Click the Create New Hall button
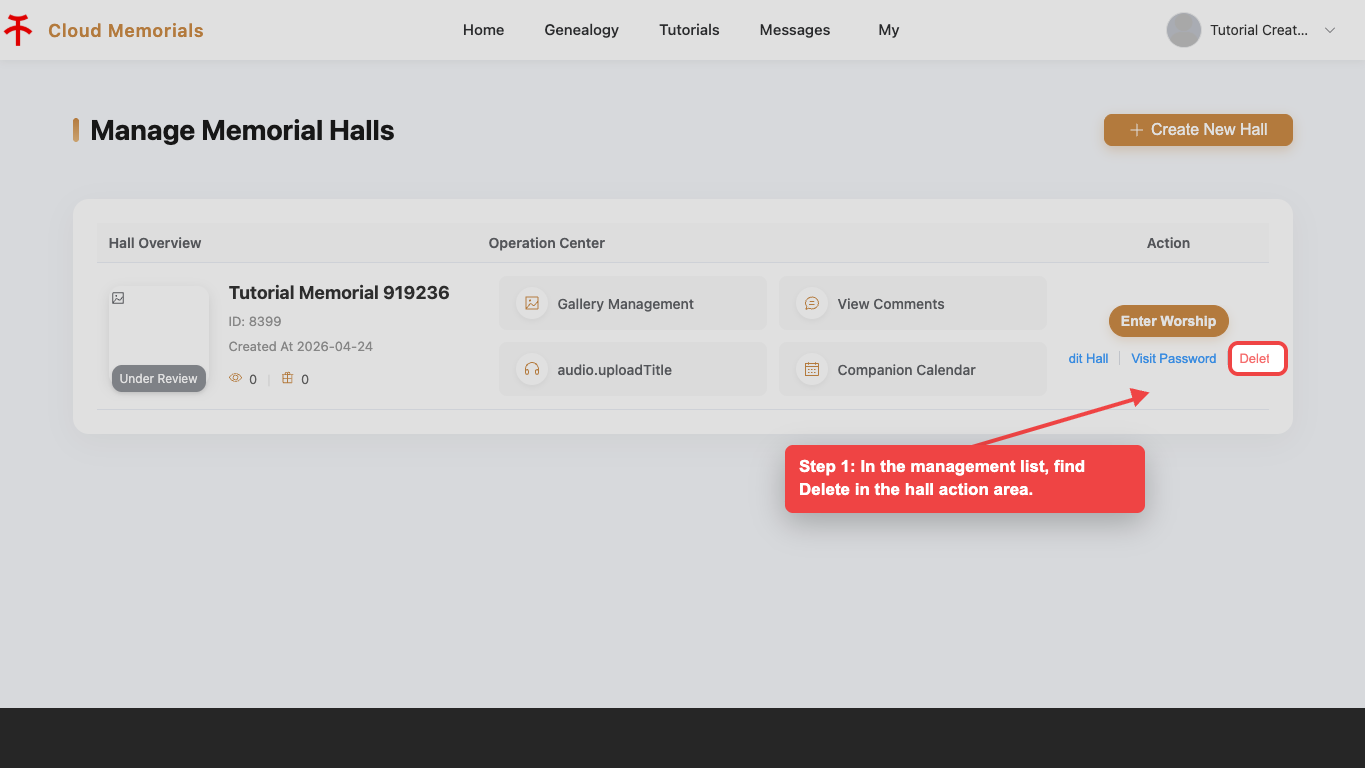The width and height of the screenshot is (1365, 768). (x=1198, y=130)
